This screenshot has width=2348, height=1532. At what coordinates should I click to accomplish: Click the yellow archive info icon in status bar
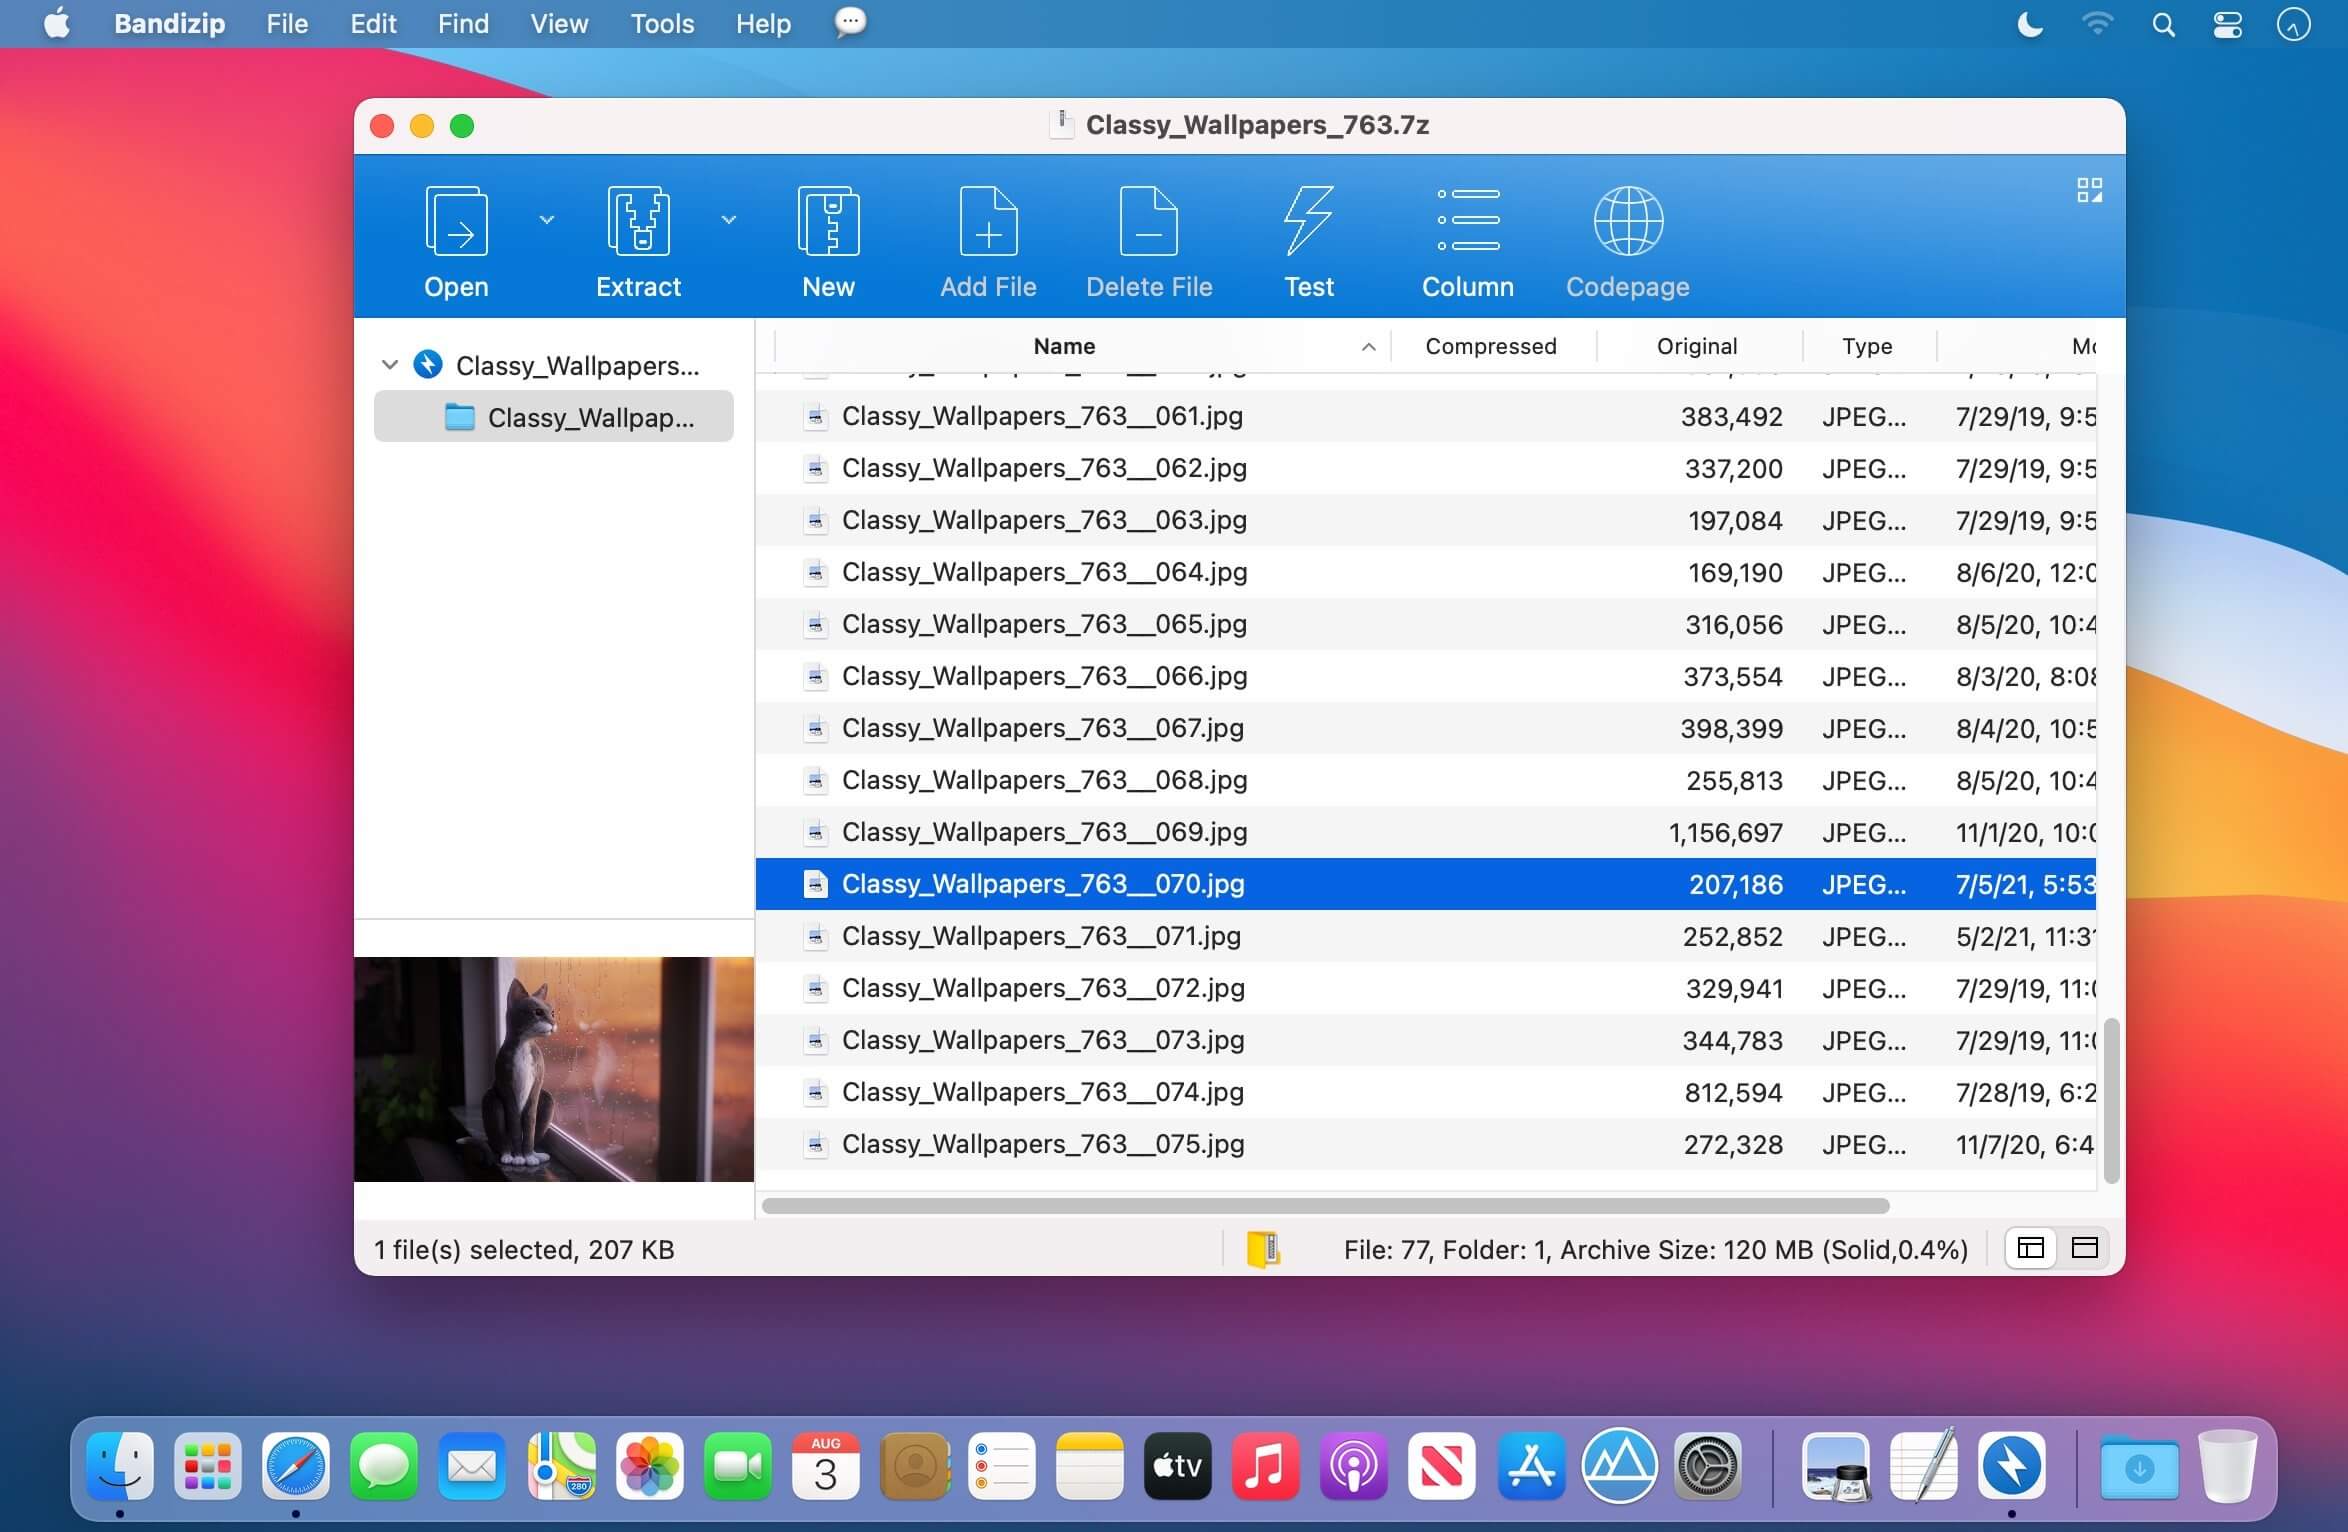[1263, 1249]
